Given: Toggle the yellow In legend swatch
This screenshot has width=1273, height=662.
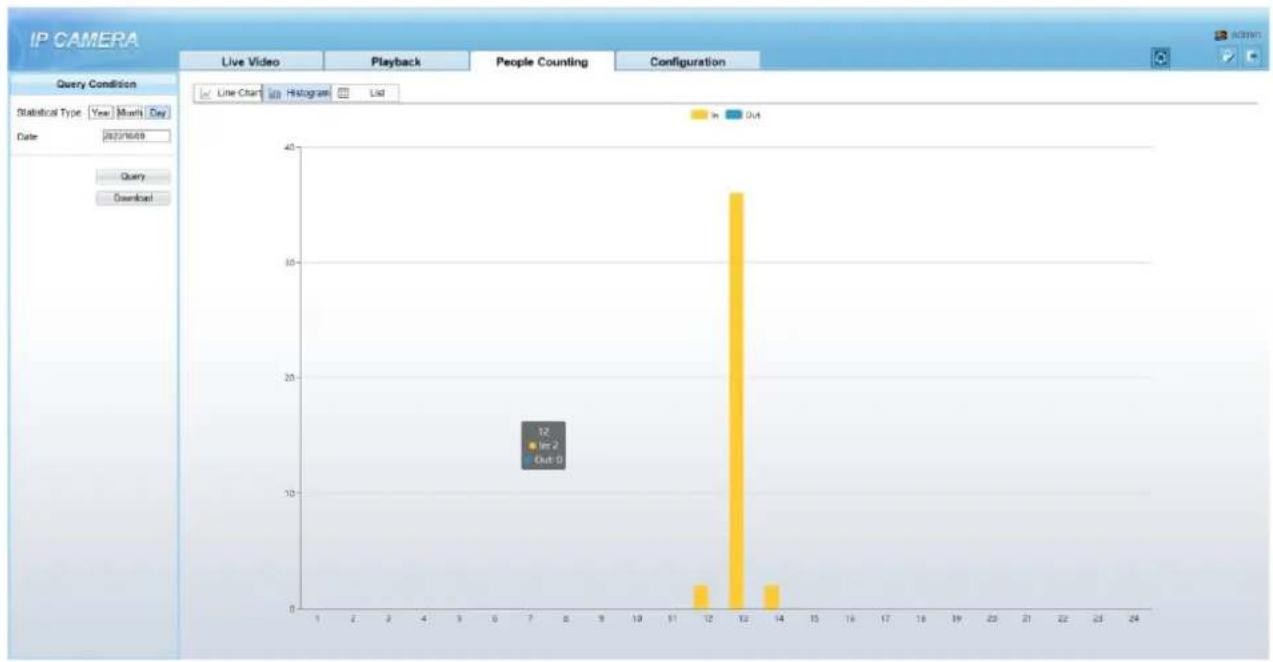Looking at the screenshot, I should click(x=698, y=116).
